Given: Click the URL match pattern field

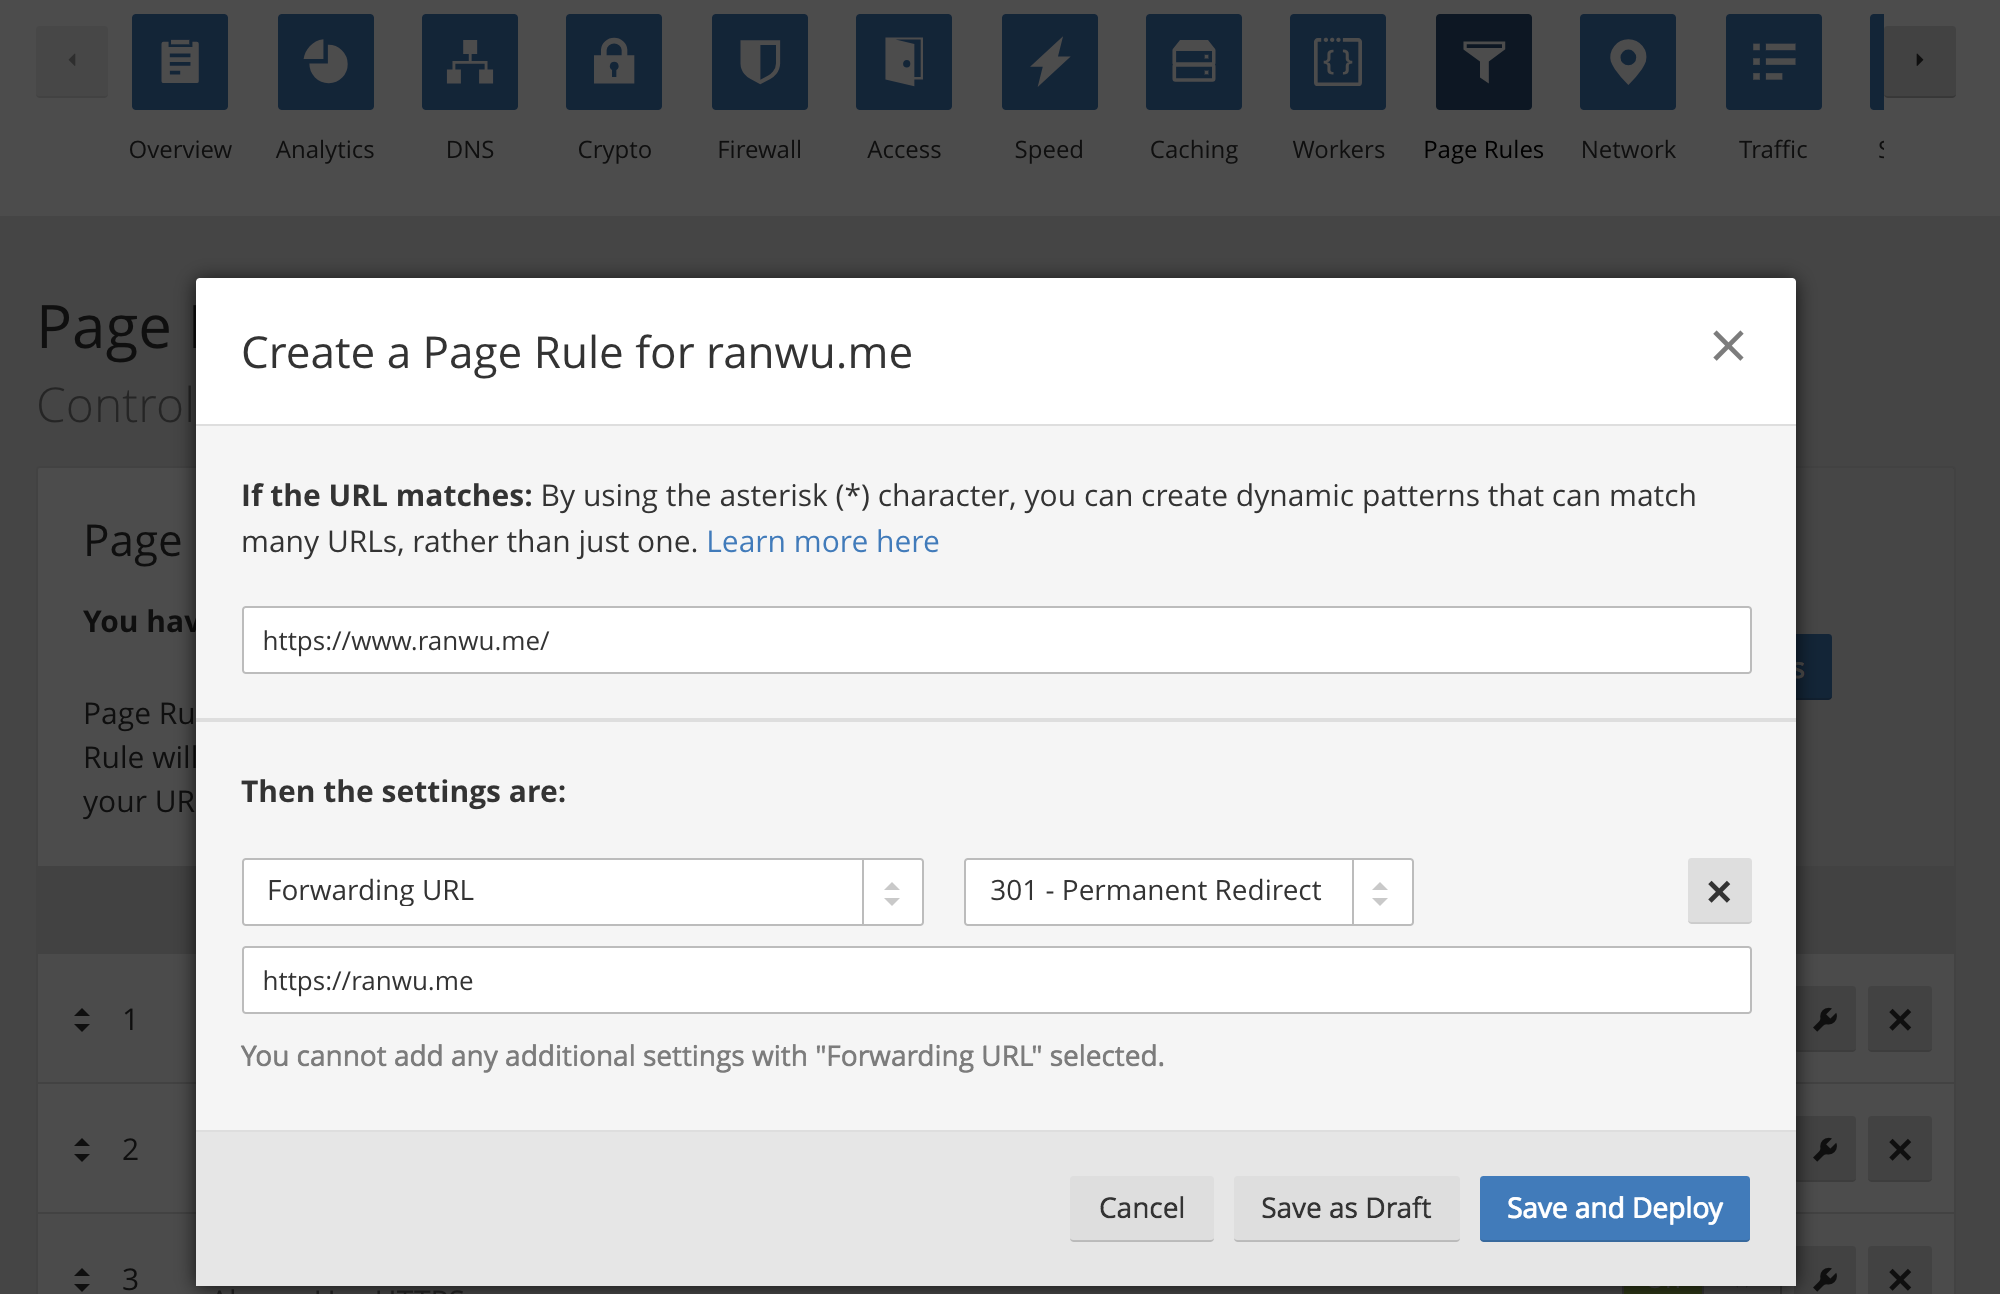Looking at the screenshot, I should pyautogui.click(x=996, y=640).
